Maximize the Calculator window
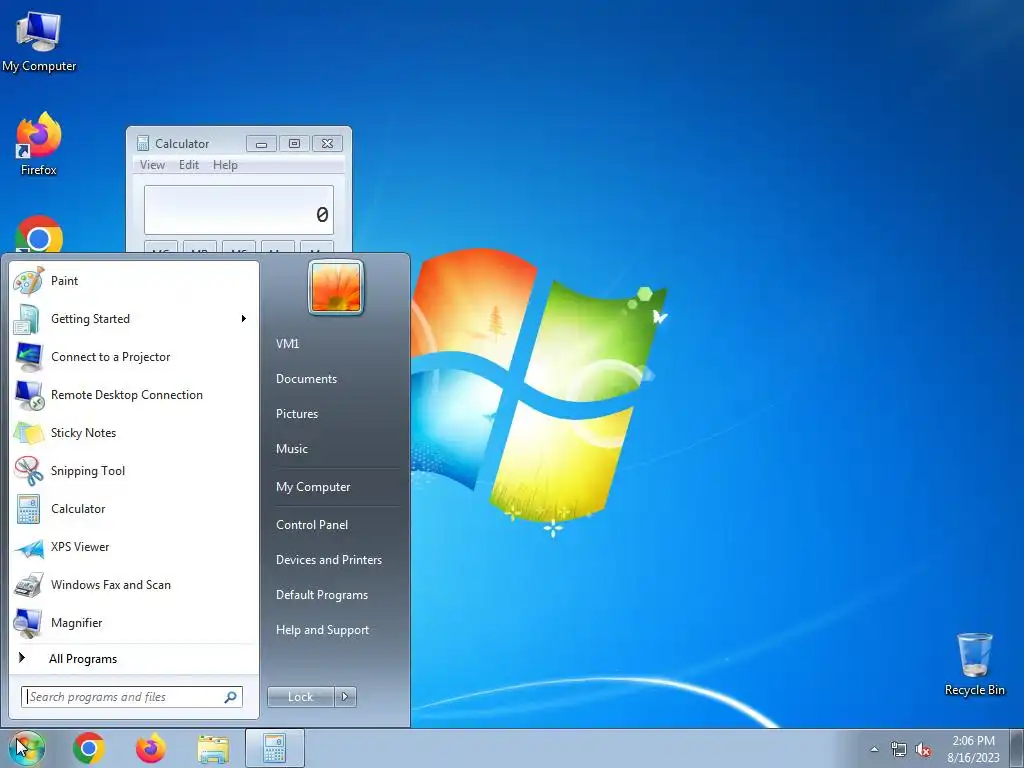The width and height of the screenshot is (1024, 768). point(295,144)
